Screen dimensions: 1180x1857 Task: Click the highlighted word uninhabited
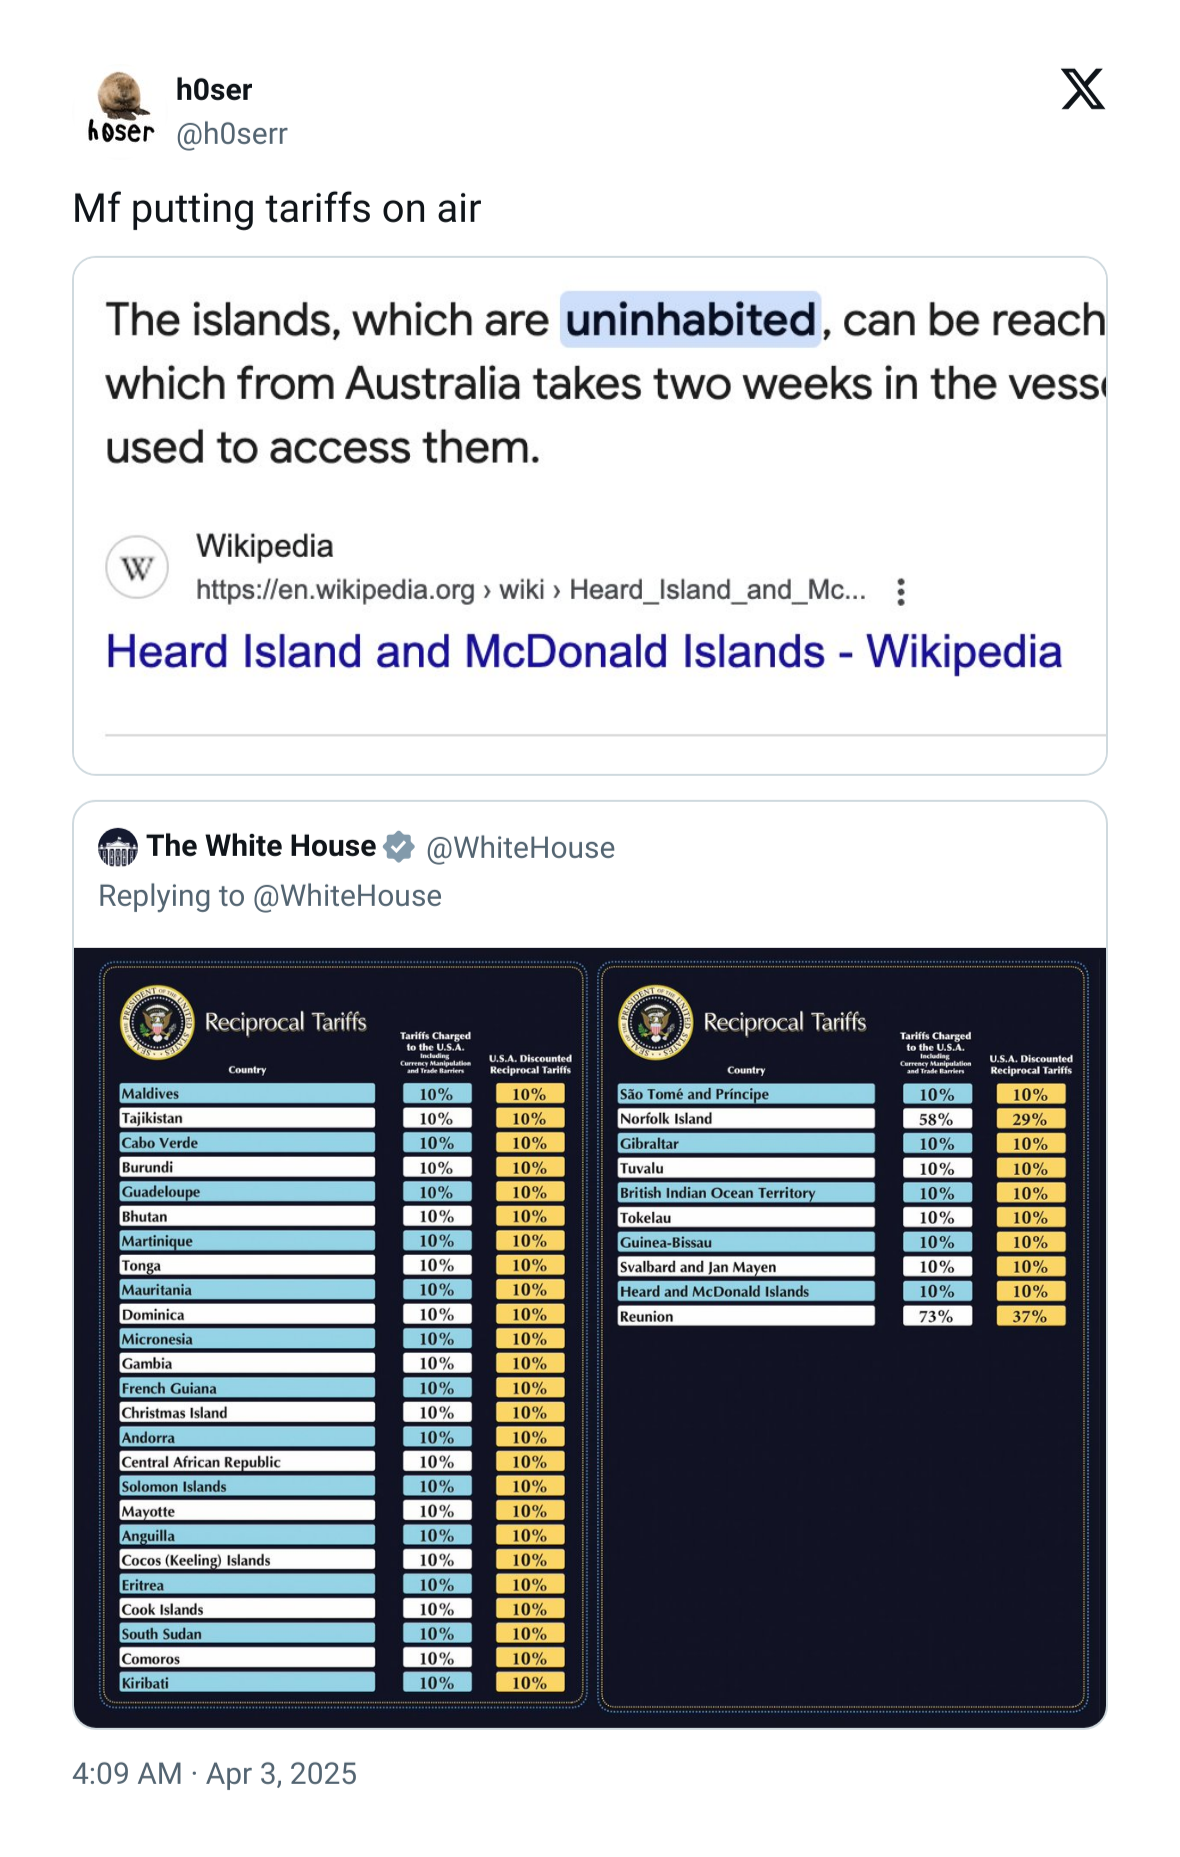690,320
